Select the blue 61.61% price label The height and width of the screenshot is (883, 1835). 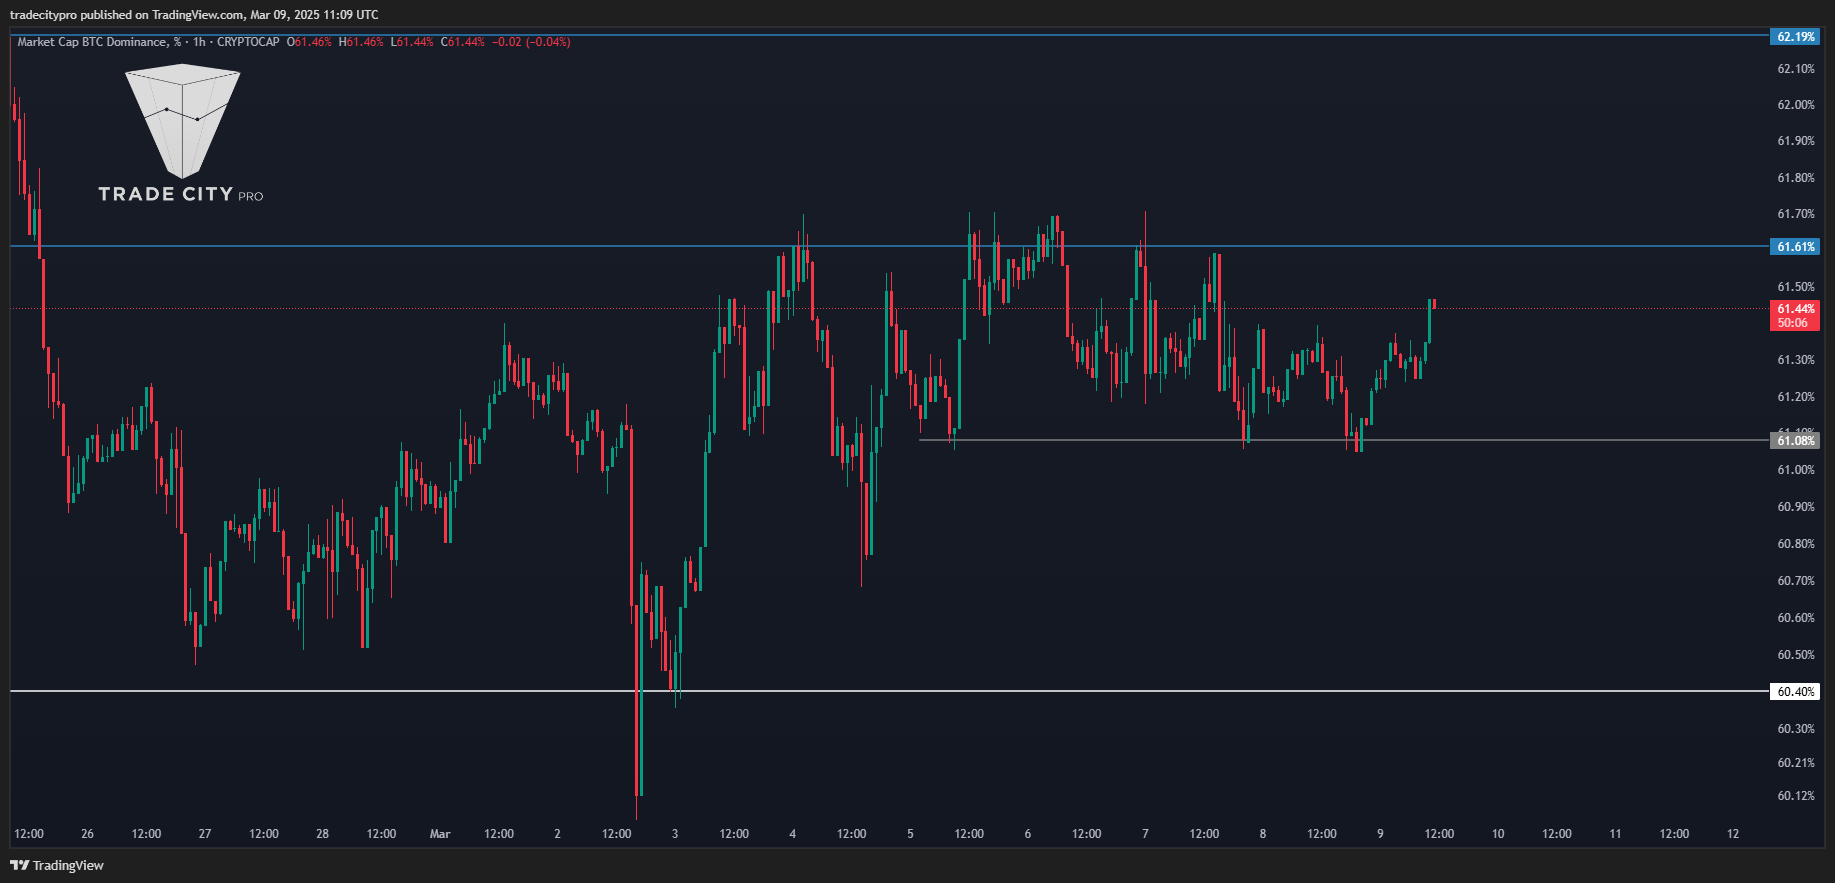tap(1795, 247)
